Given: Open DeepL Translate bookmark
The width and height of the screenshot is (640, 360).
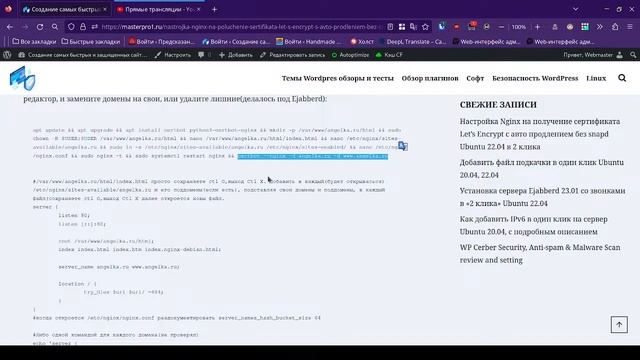Looking at the screenshot, I should (413, 42).
